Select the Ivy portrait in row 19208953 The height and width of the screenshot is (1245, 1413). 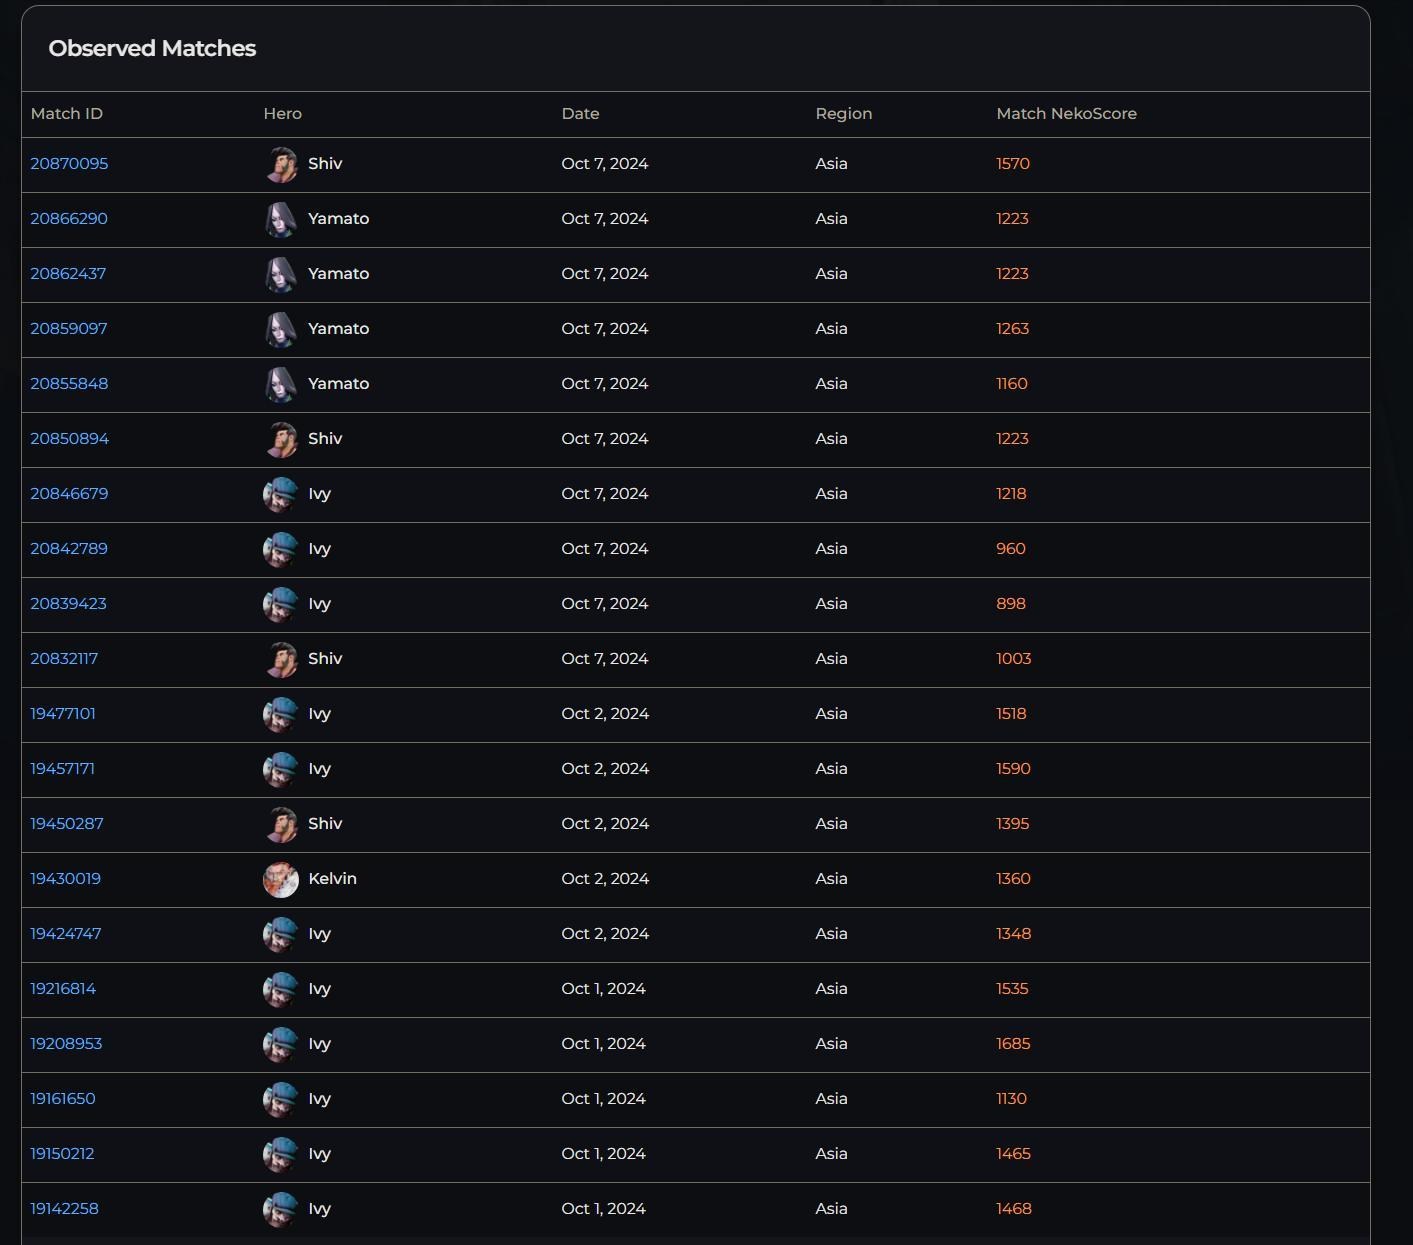click(281, 1045)
